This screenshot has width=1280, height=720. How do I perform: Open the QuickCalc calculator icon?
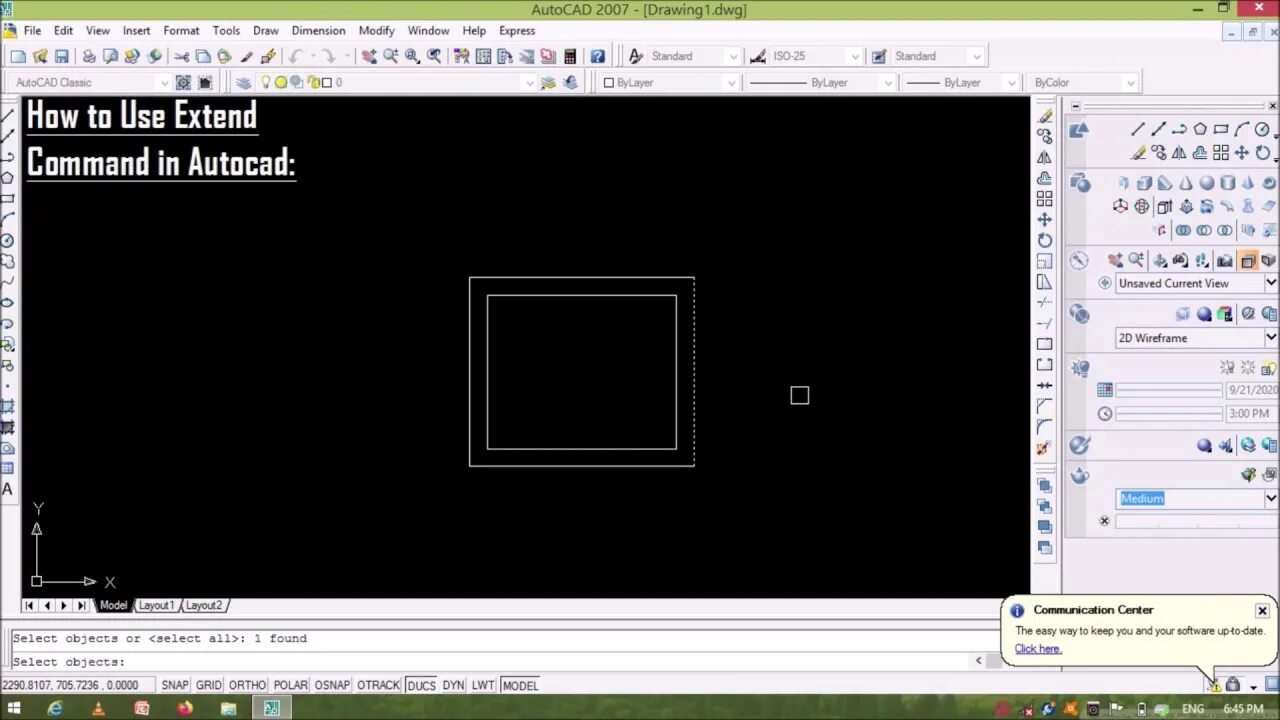point(570,56)
